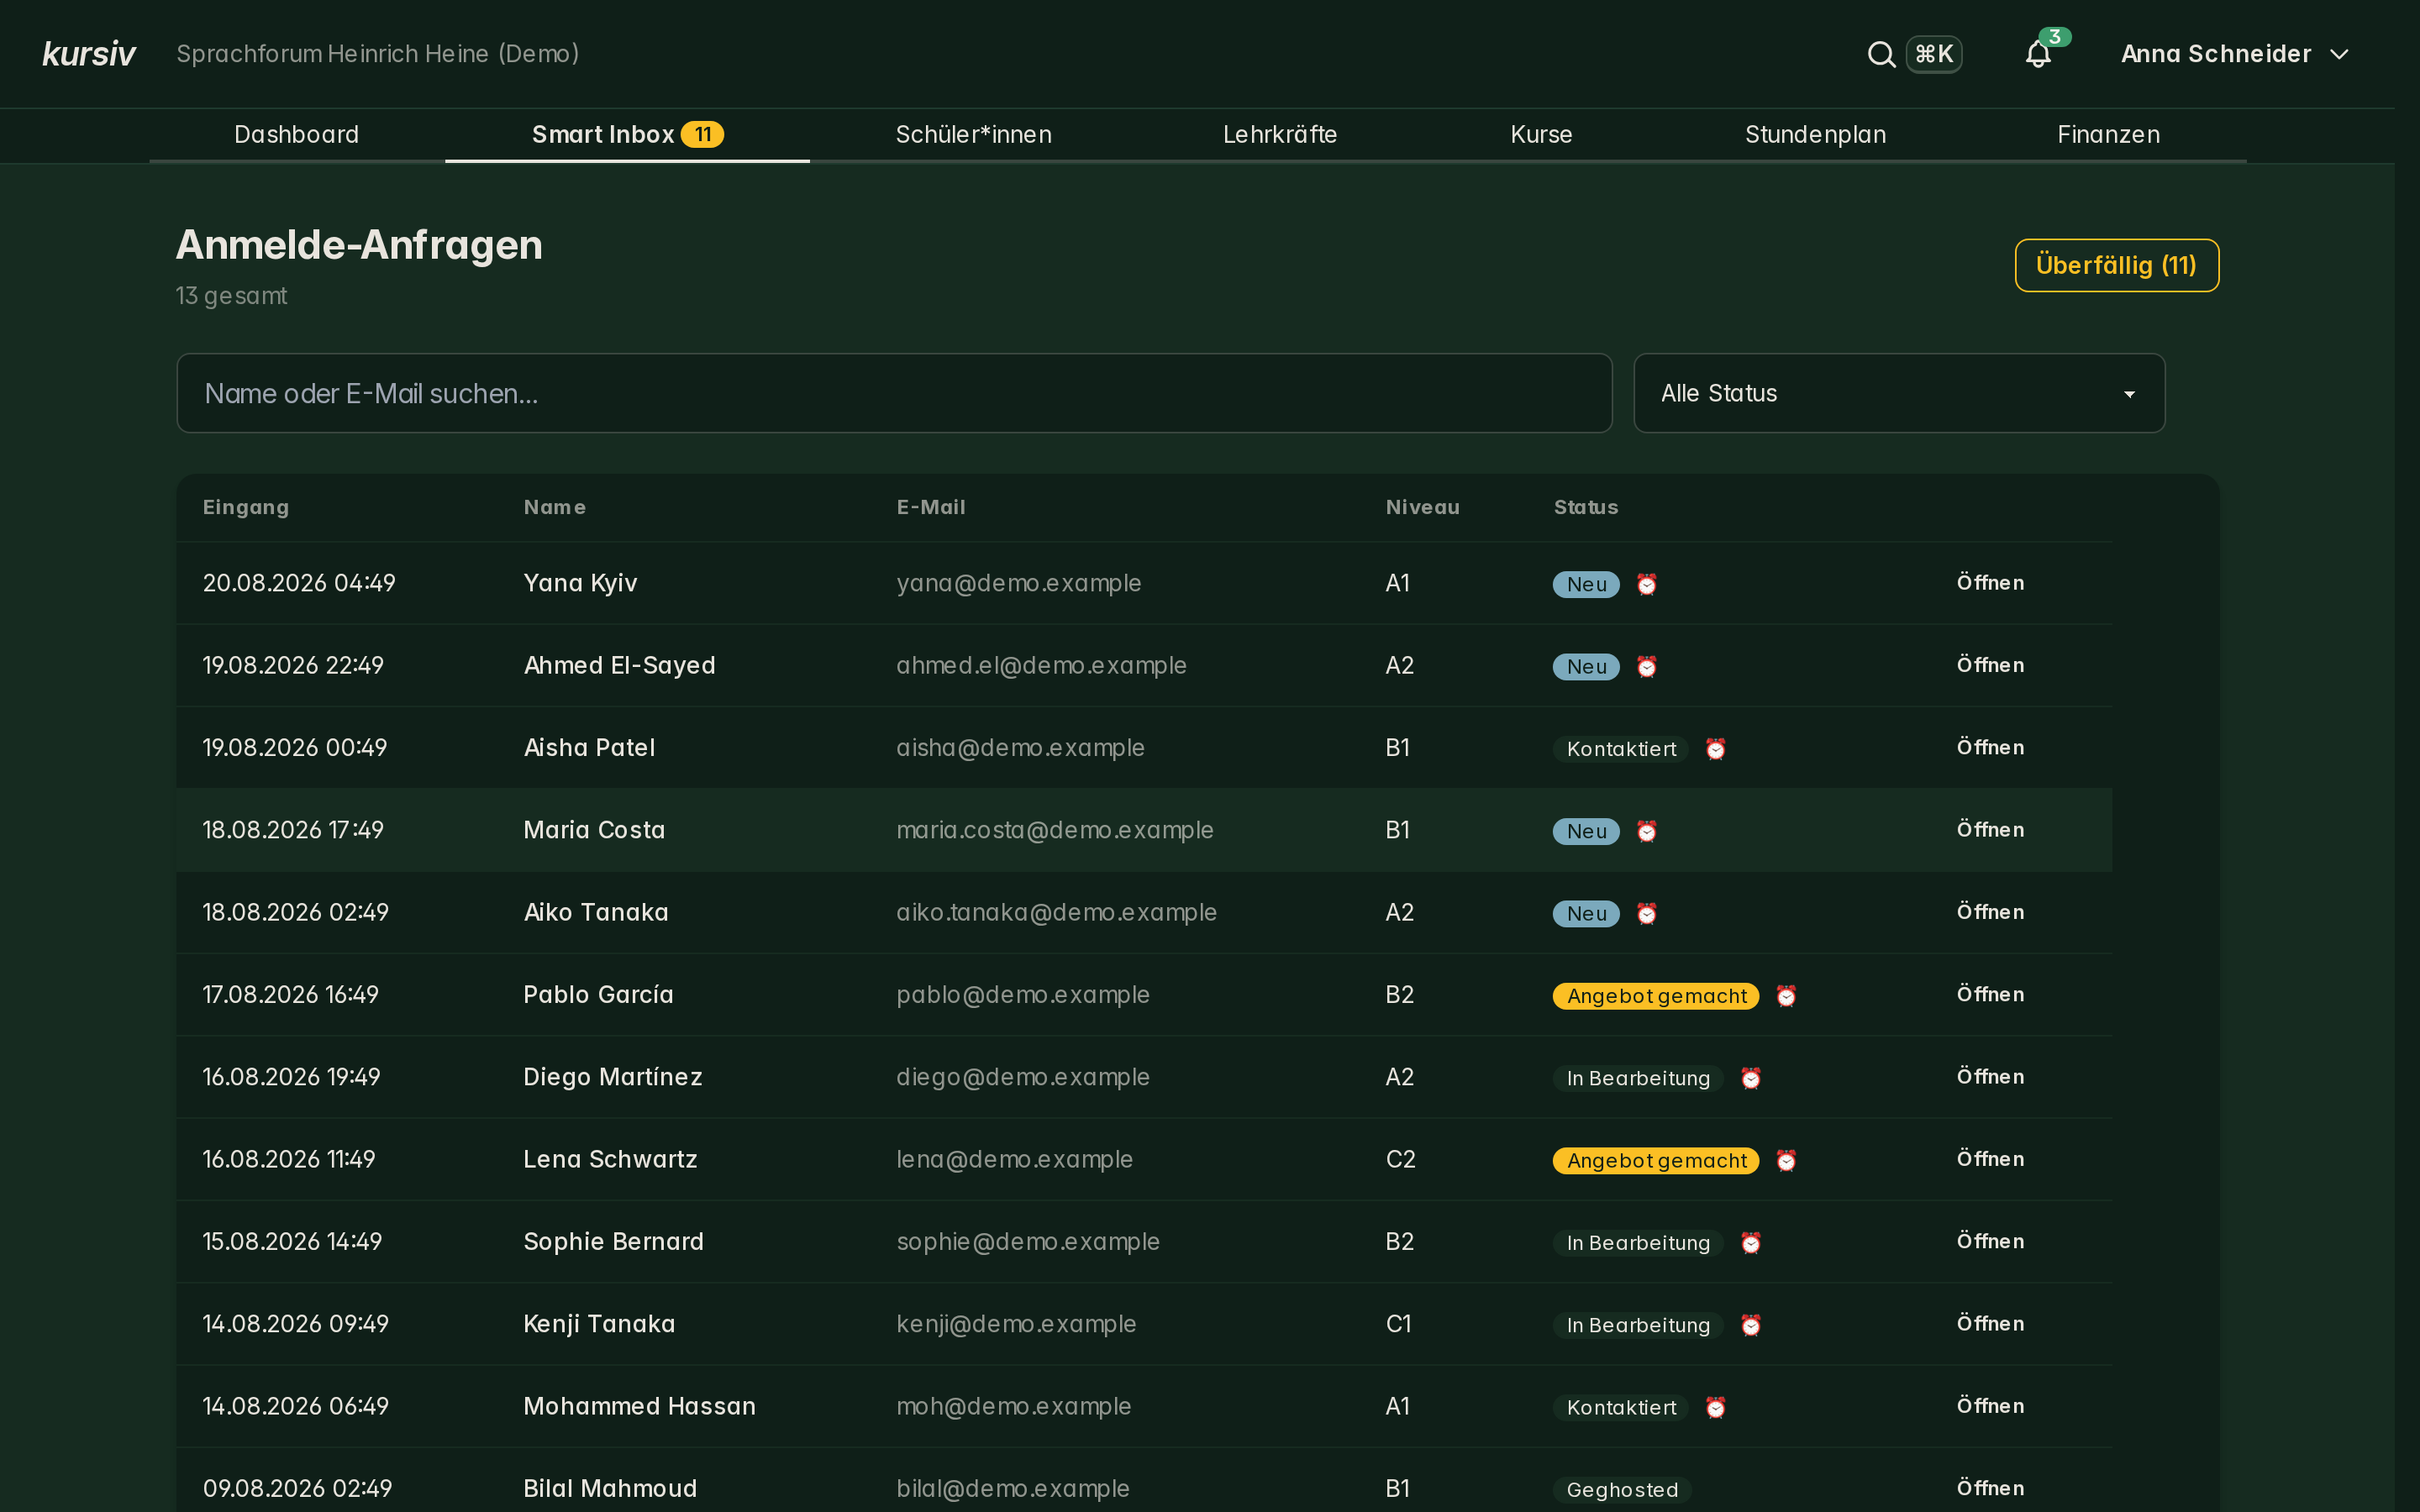Click alarm clock icon for Mohammed Hassan
The width and height of the screenshot is (2420, 1512).
coord(1715,1407)
